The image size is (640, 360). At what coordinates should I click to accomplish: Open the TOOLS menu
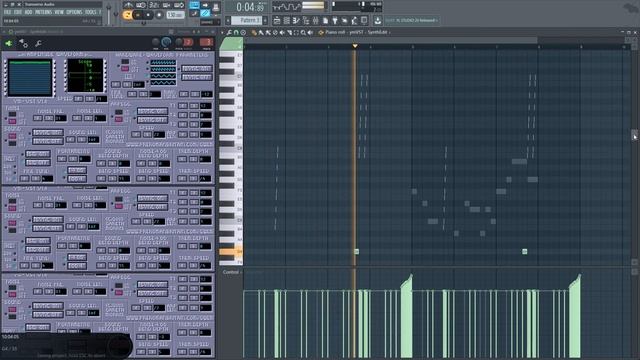click(x=91, y=12)
